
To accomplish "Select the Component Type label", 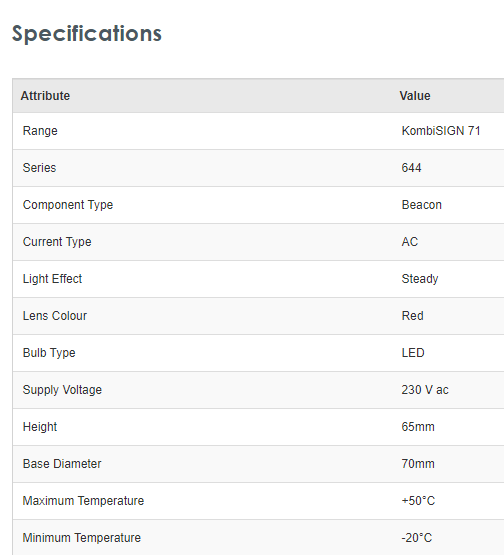I will pyautogui.click(x=68, y=205).
